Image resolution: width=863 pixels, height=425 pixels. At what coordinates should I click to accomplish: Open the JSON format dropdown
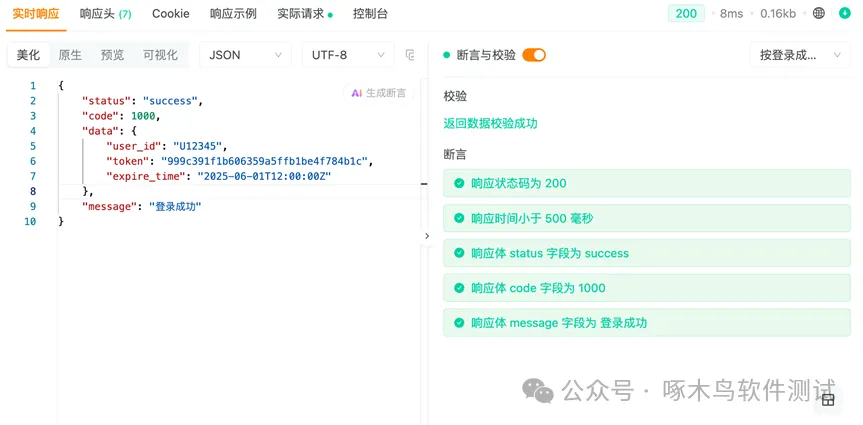(245, 55)
